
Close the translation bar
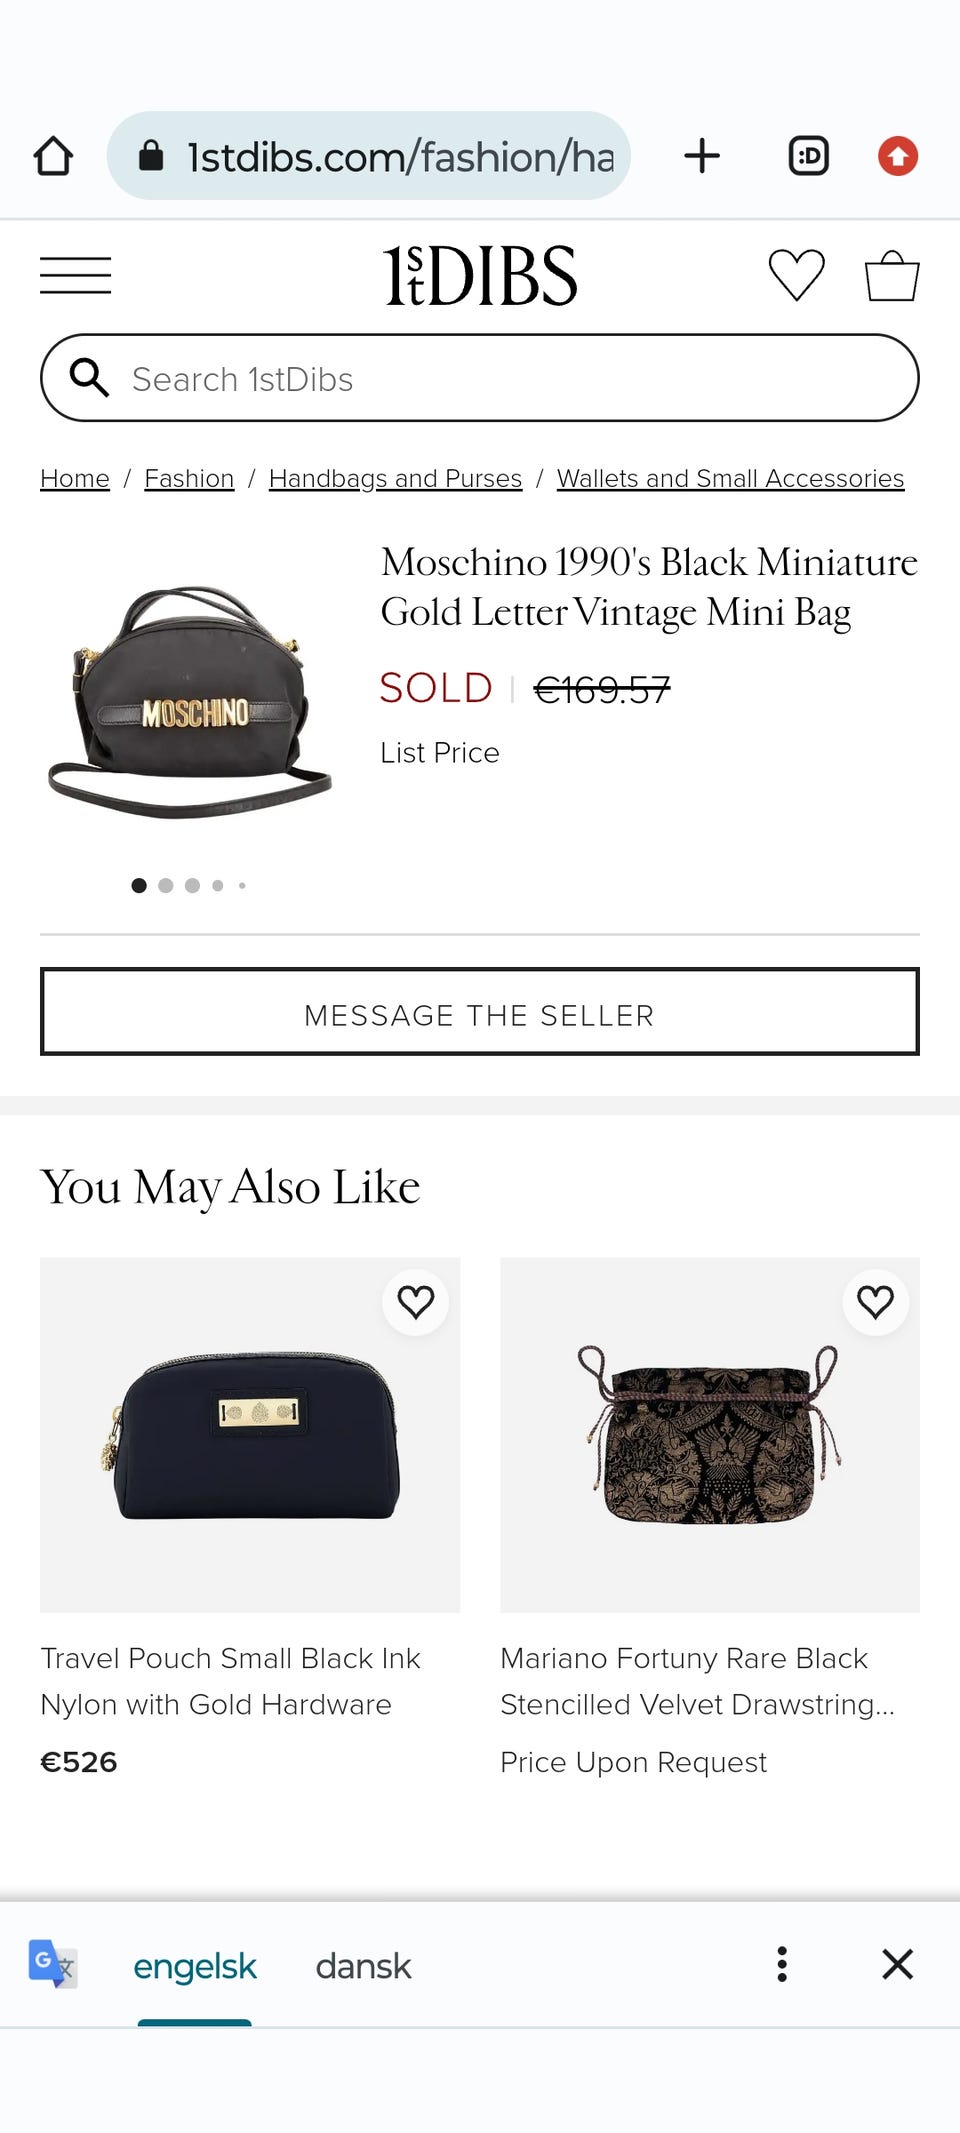(x=897, y=1964)
